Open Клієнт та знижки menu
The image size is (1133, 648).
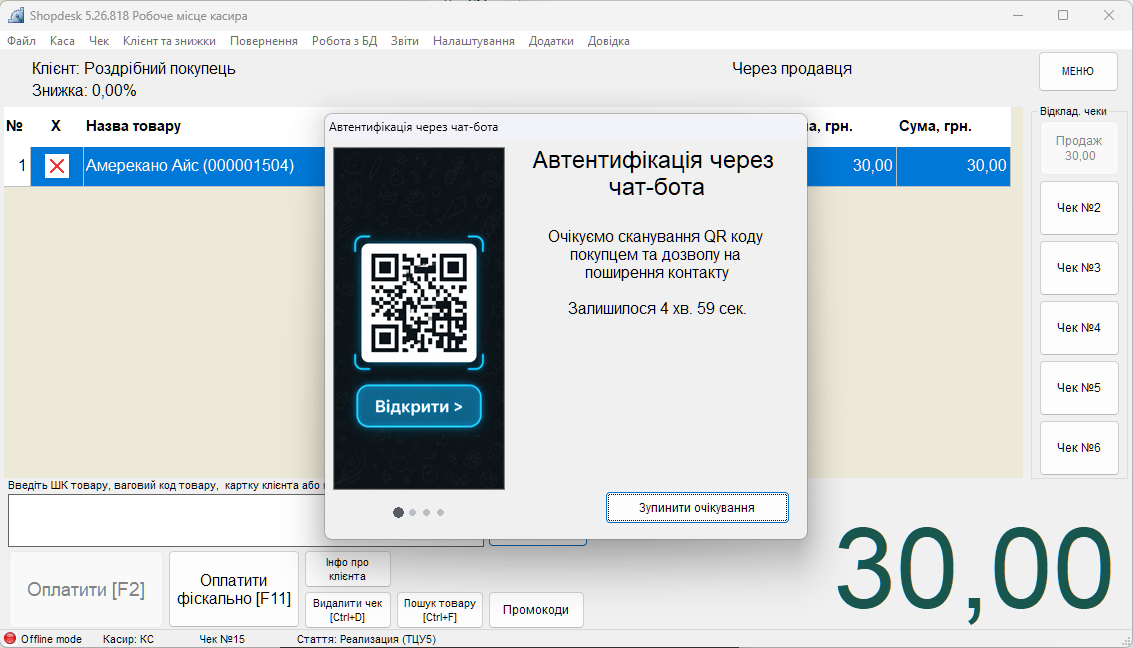169,41
